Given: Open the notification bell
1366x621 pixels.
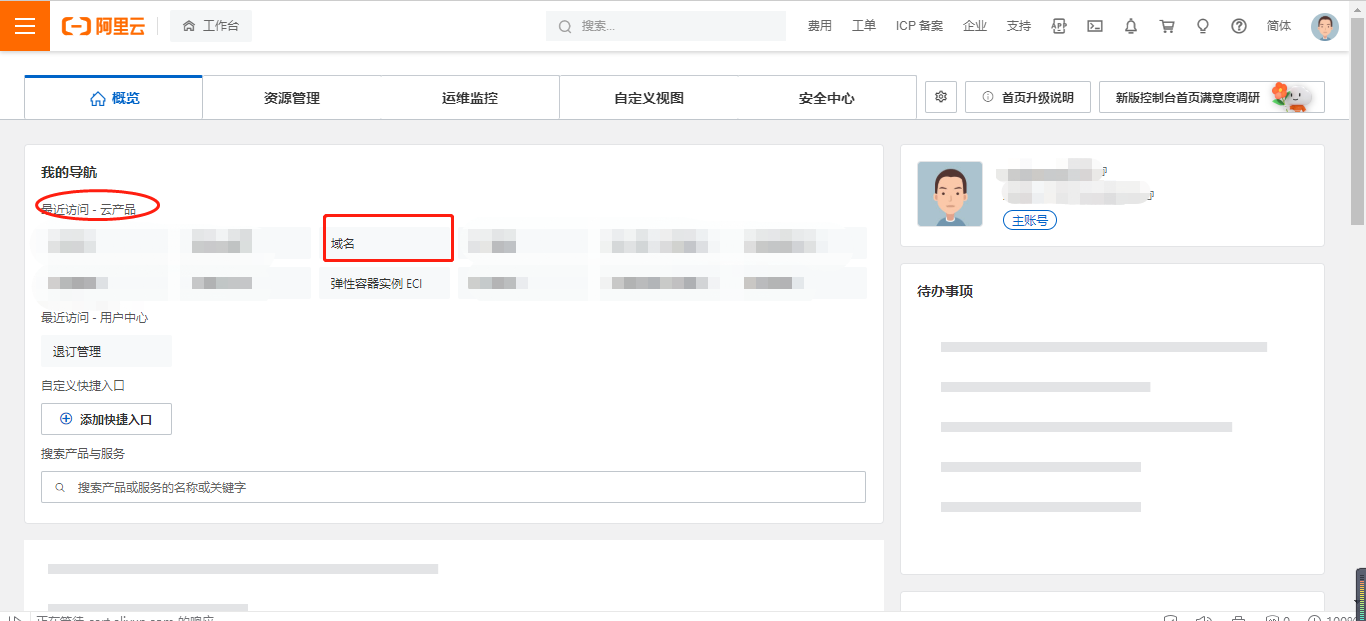Looking at the screenshot, I should (x=1131, y=26).
